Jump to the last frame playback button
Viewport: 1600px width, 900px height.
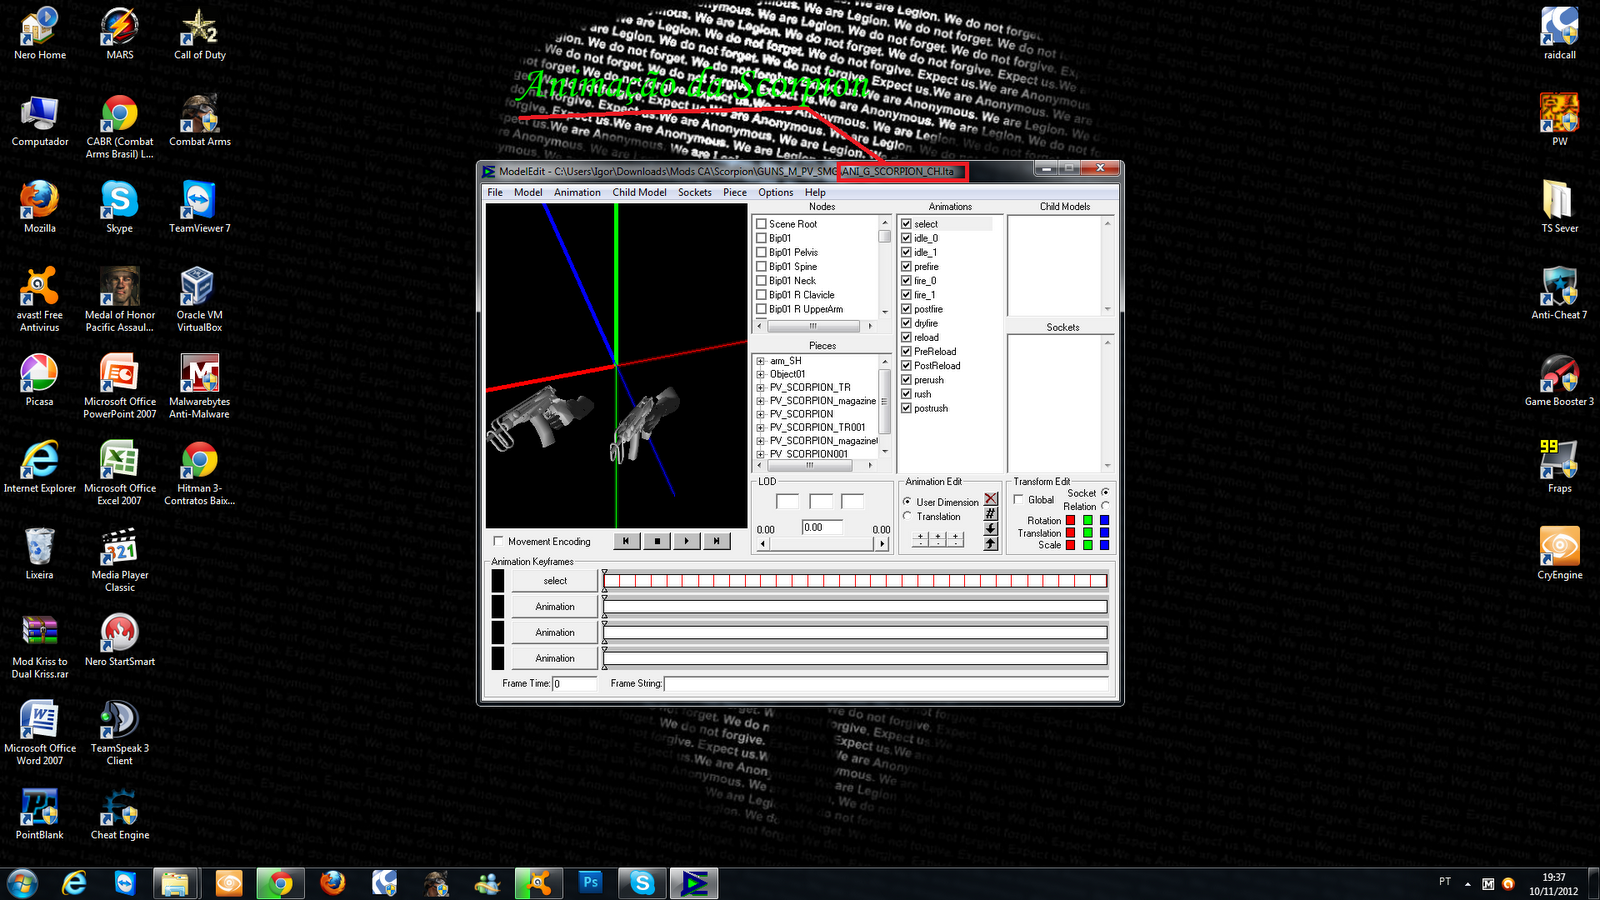[x=716, y=541]
